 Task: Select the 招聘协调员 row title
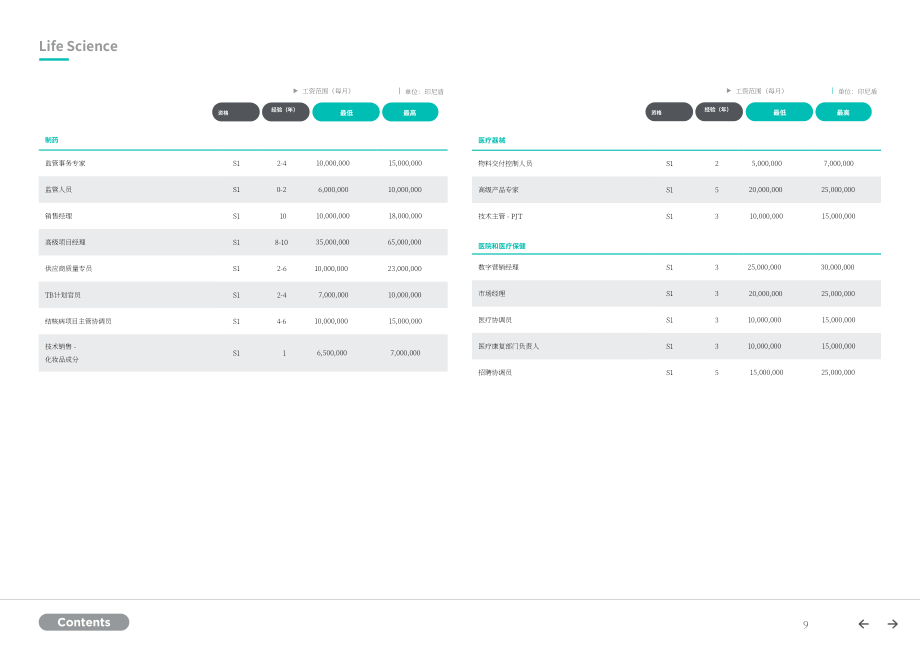coord(495,372)
